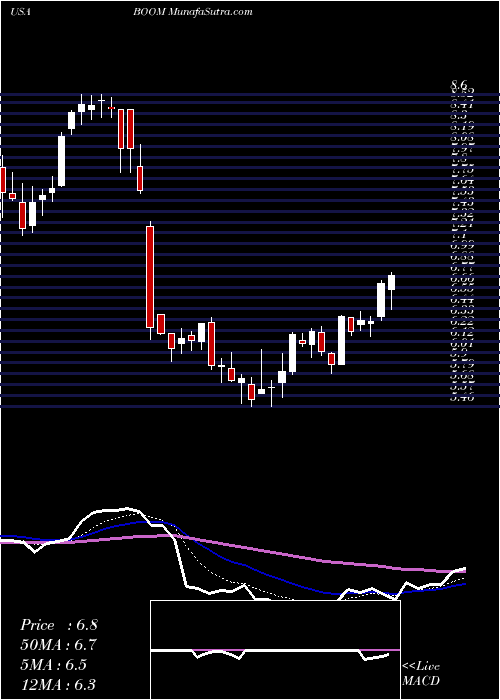Click the 'Price : 6.8' readout

coord(58,625)
